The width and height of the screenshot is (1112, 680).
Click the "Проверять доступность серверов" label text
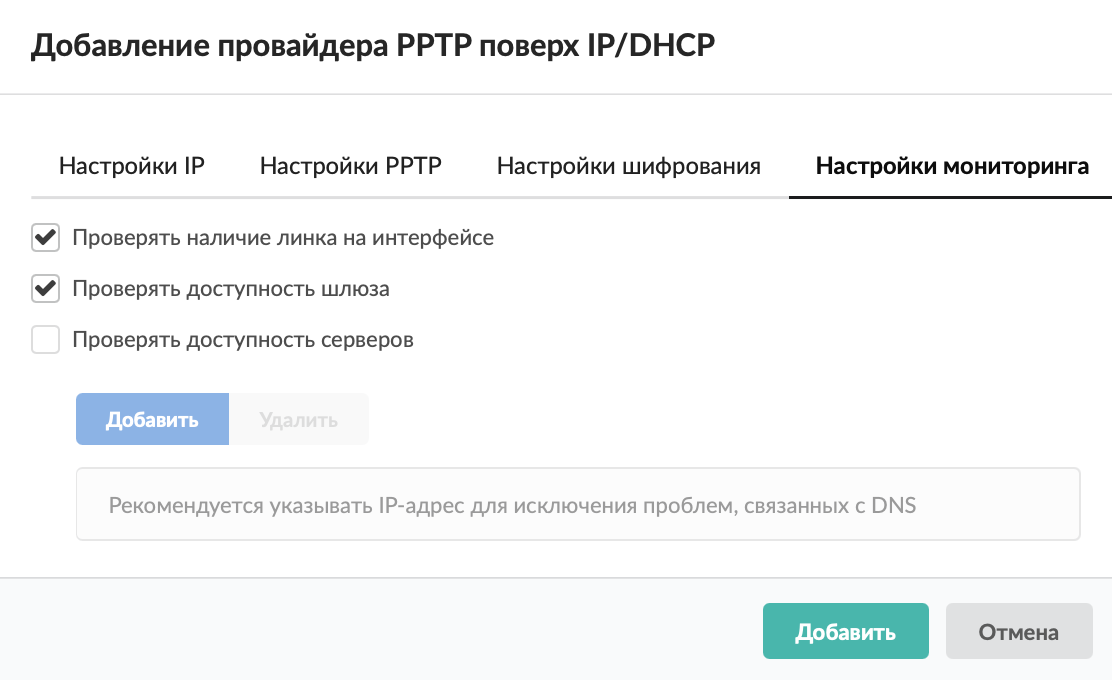pyautogui.click(x=243, y=340)
